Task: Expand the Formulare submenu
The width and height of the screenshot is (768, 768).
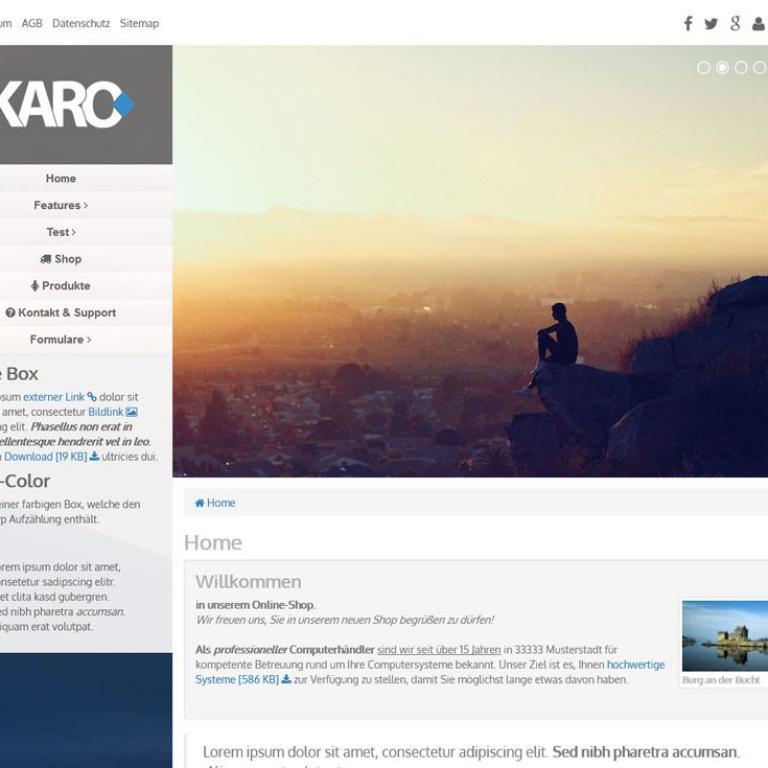Action: pyautogui.click(x=60, y=339)
